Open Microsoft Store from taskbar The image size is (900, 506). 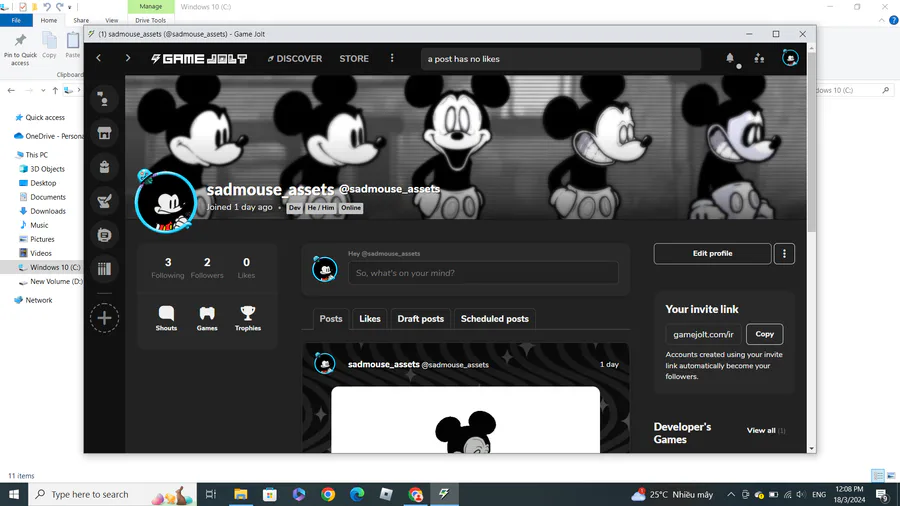[270, 494]
